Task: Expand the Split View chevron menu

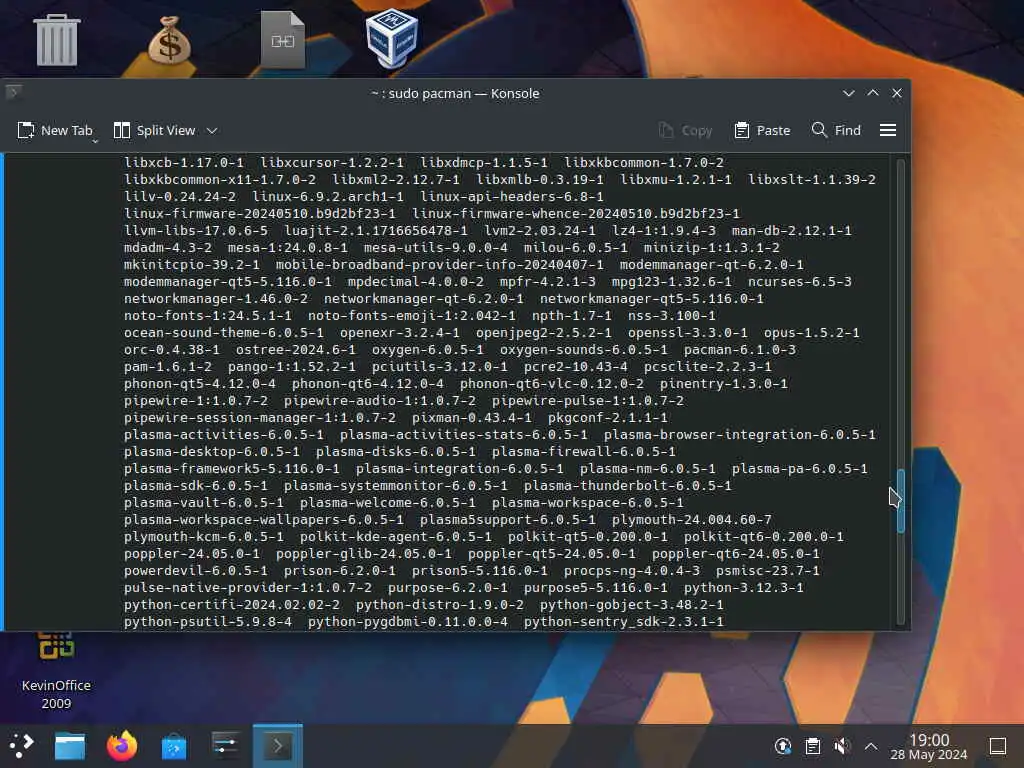Action: pyautogui.click(x=212, y=131)
